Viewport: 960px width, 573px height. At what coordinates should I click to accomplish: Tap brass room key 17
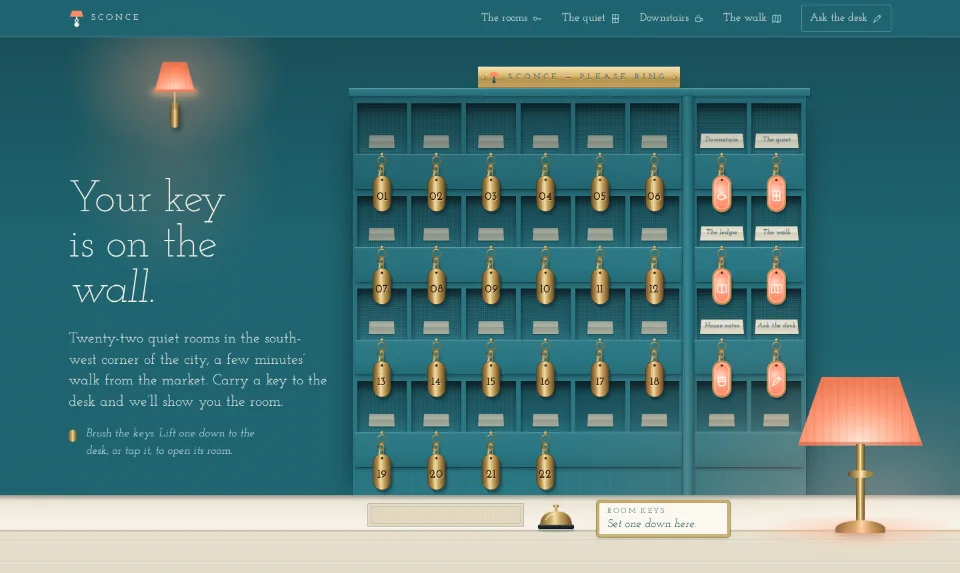(599, 380)
